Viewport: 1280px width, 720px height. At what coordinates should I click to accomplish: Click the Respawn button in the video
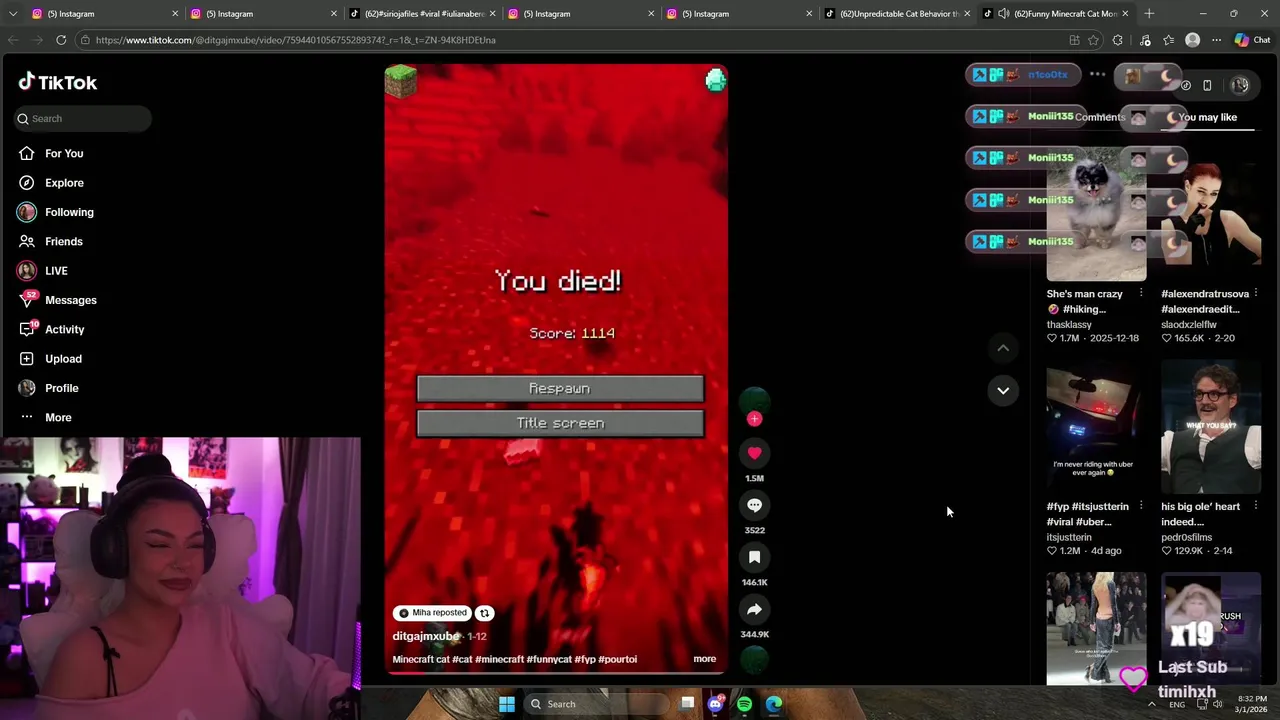560,388
